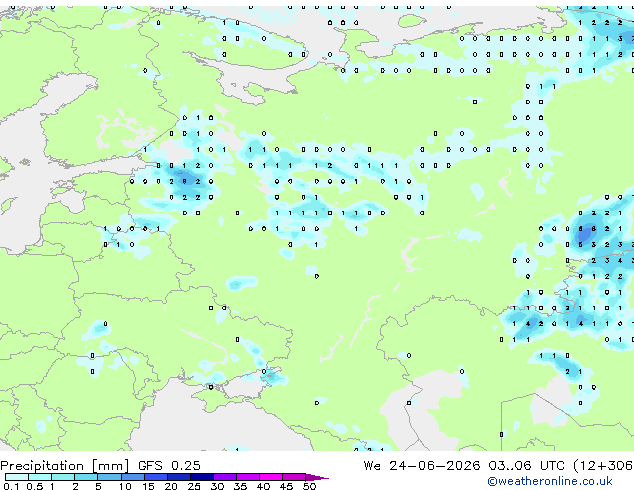Click the '0.1' legend scale label
Viewport: 634px width, 490px height.
[11, 486]
